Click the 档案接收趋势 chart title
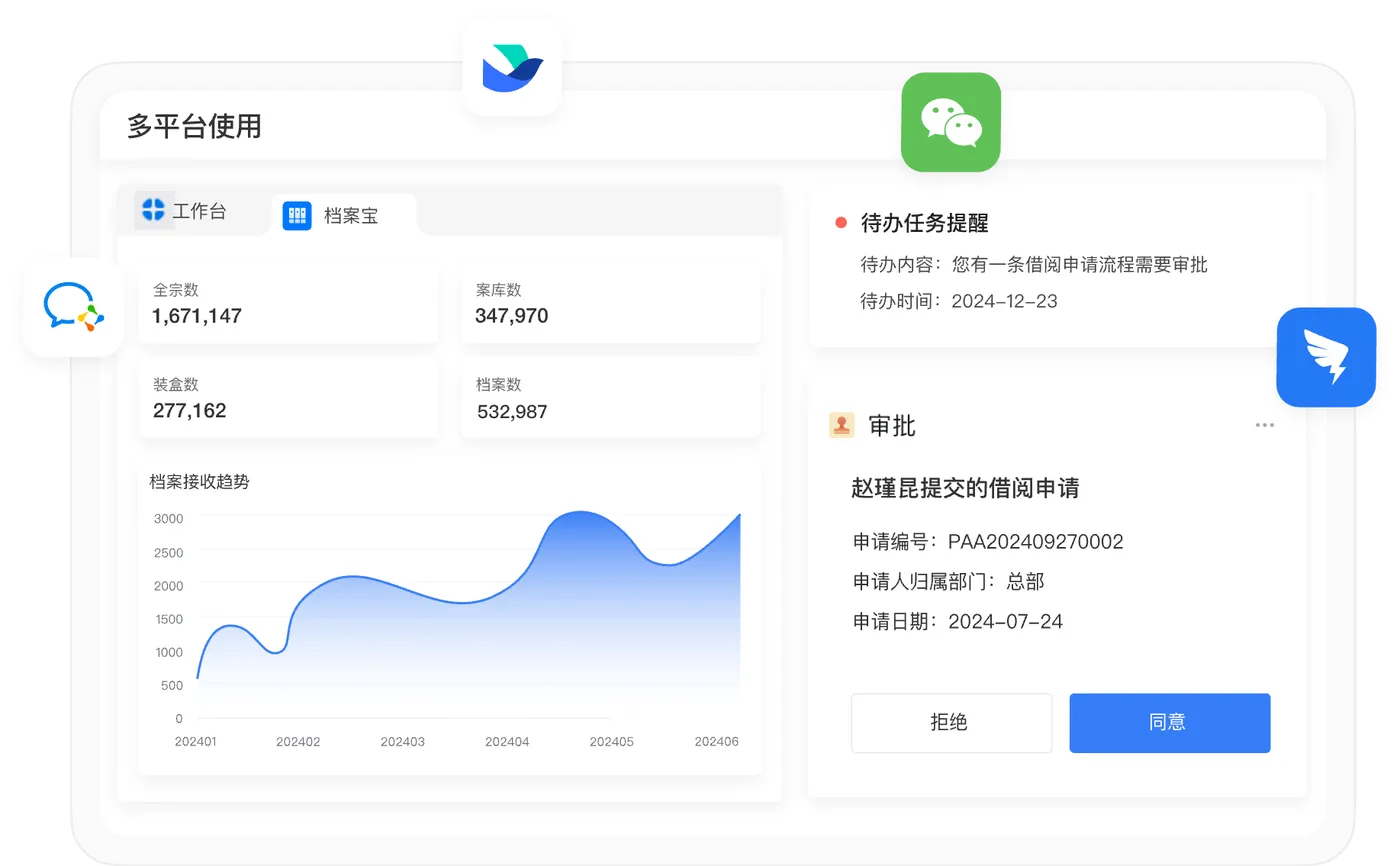1400x866 pixels. point(199,482)
